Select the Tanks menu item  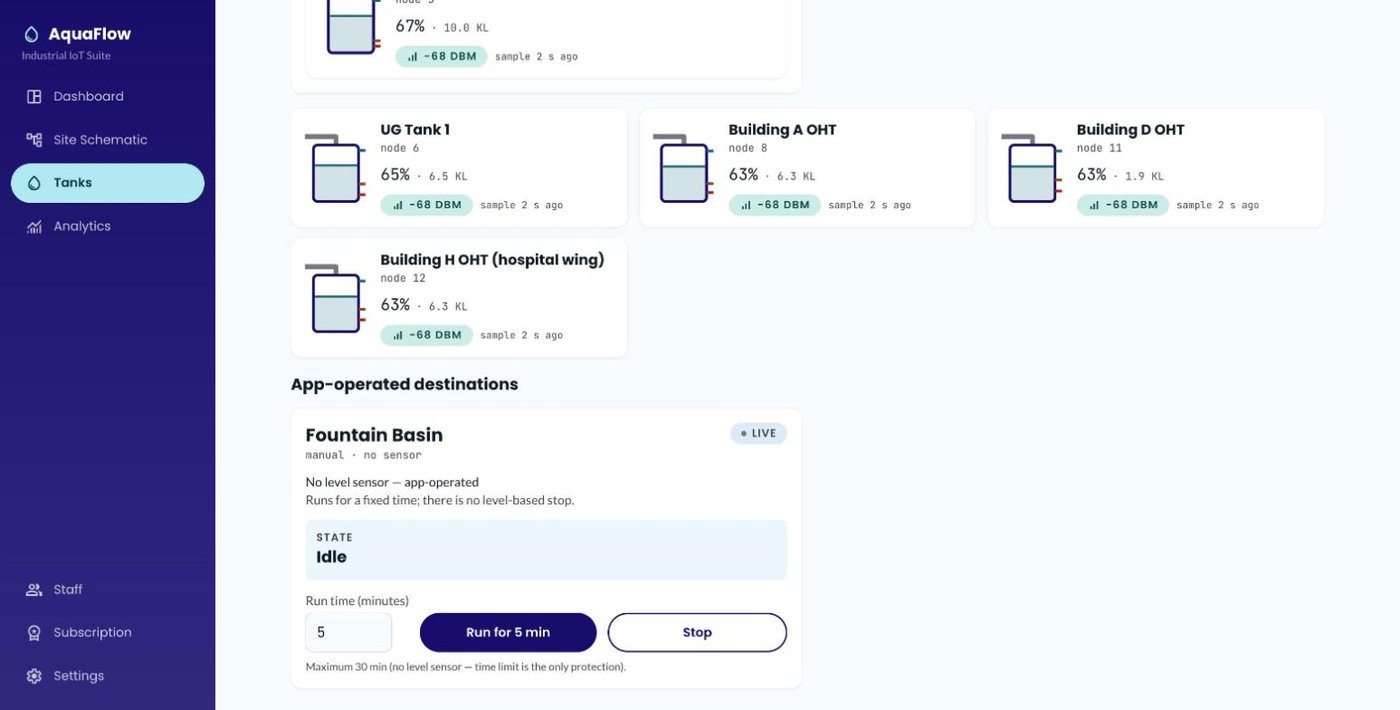coord(108,183)
